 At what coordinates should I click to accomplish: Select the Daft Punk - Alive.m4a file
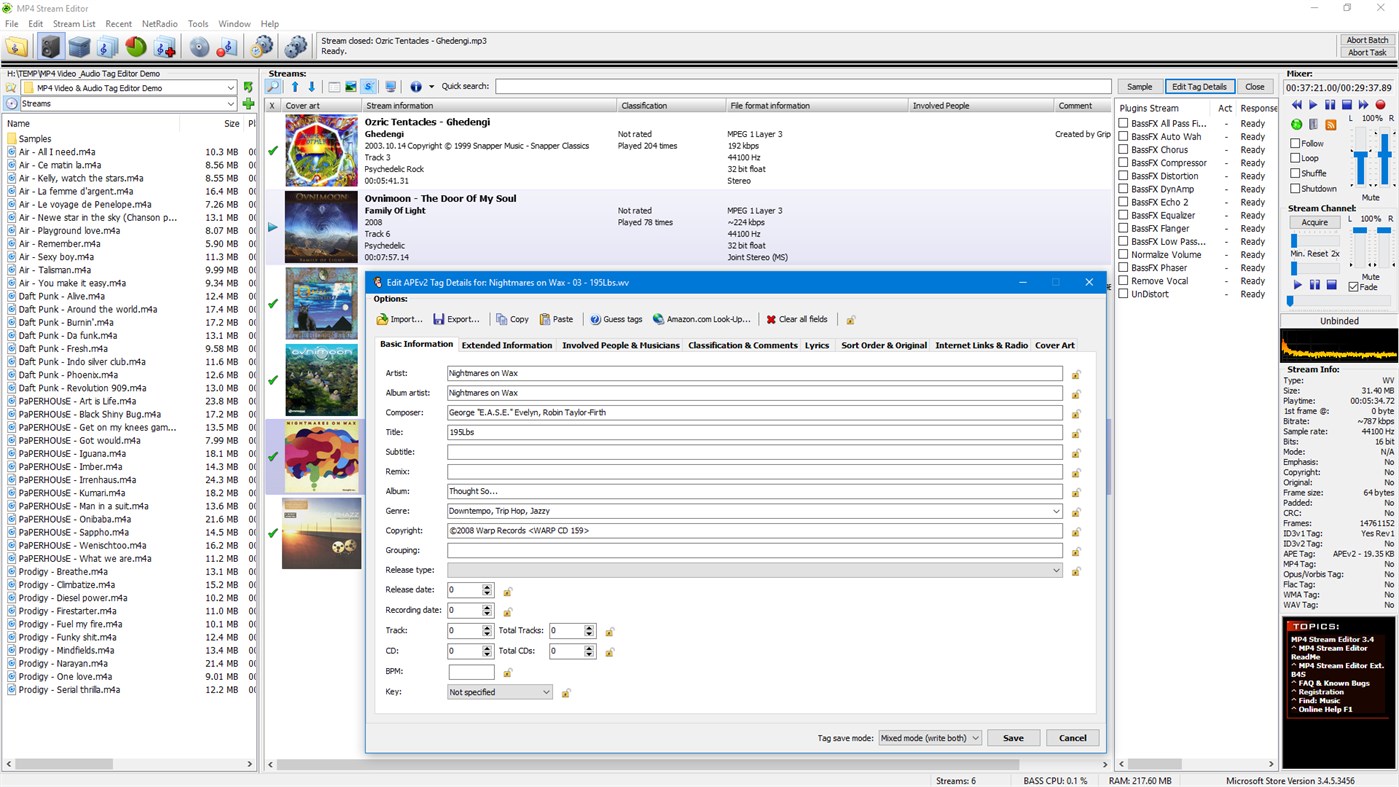pos(60,296)
